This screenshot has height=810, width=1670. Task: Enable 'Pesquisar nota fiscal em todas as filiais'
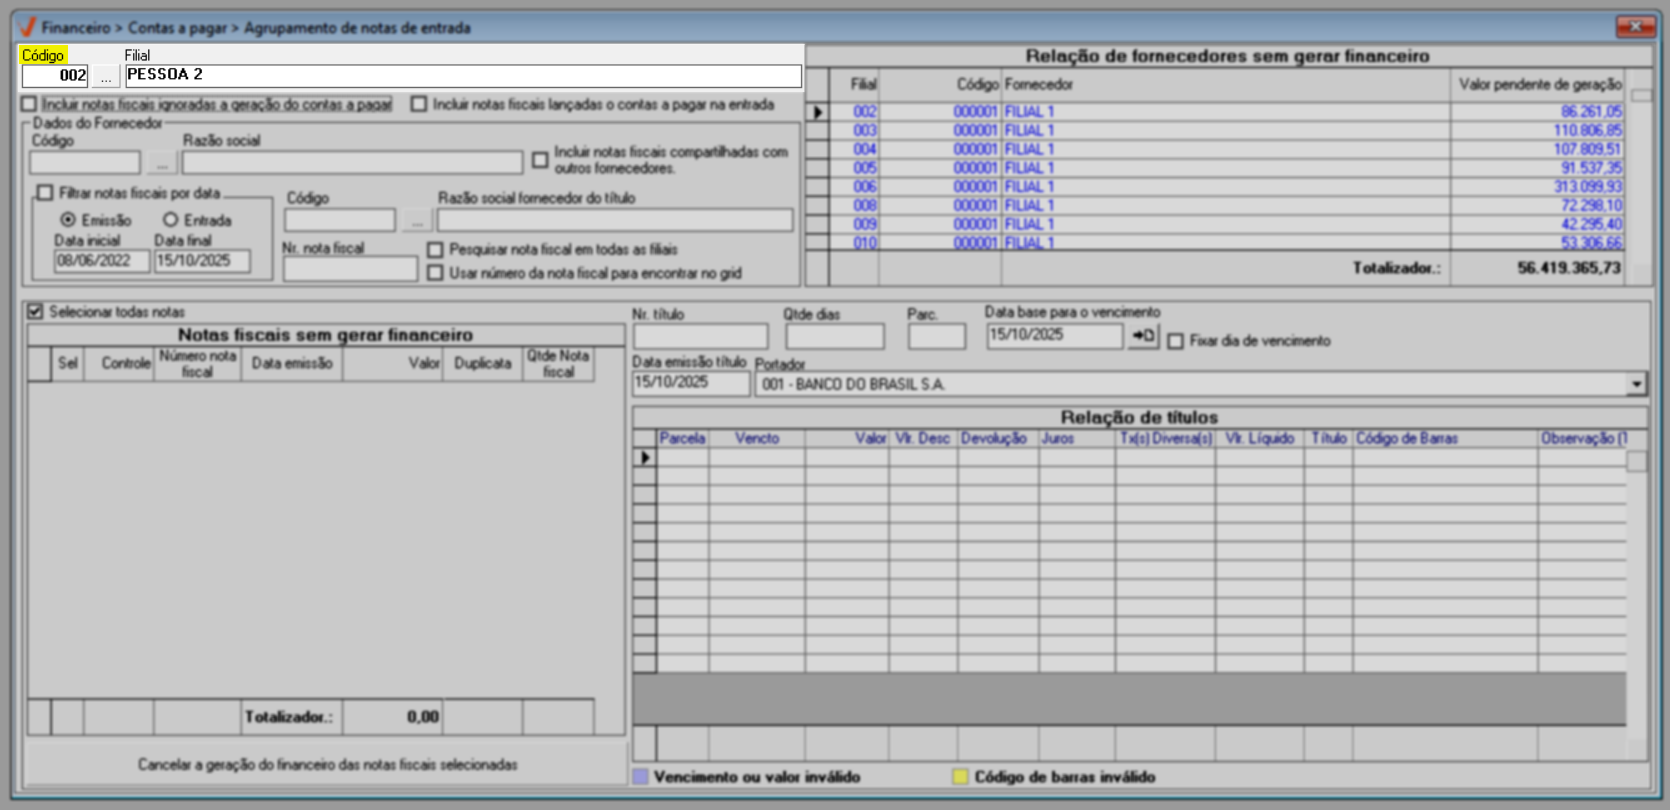pos(435,250)
